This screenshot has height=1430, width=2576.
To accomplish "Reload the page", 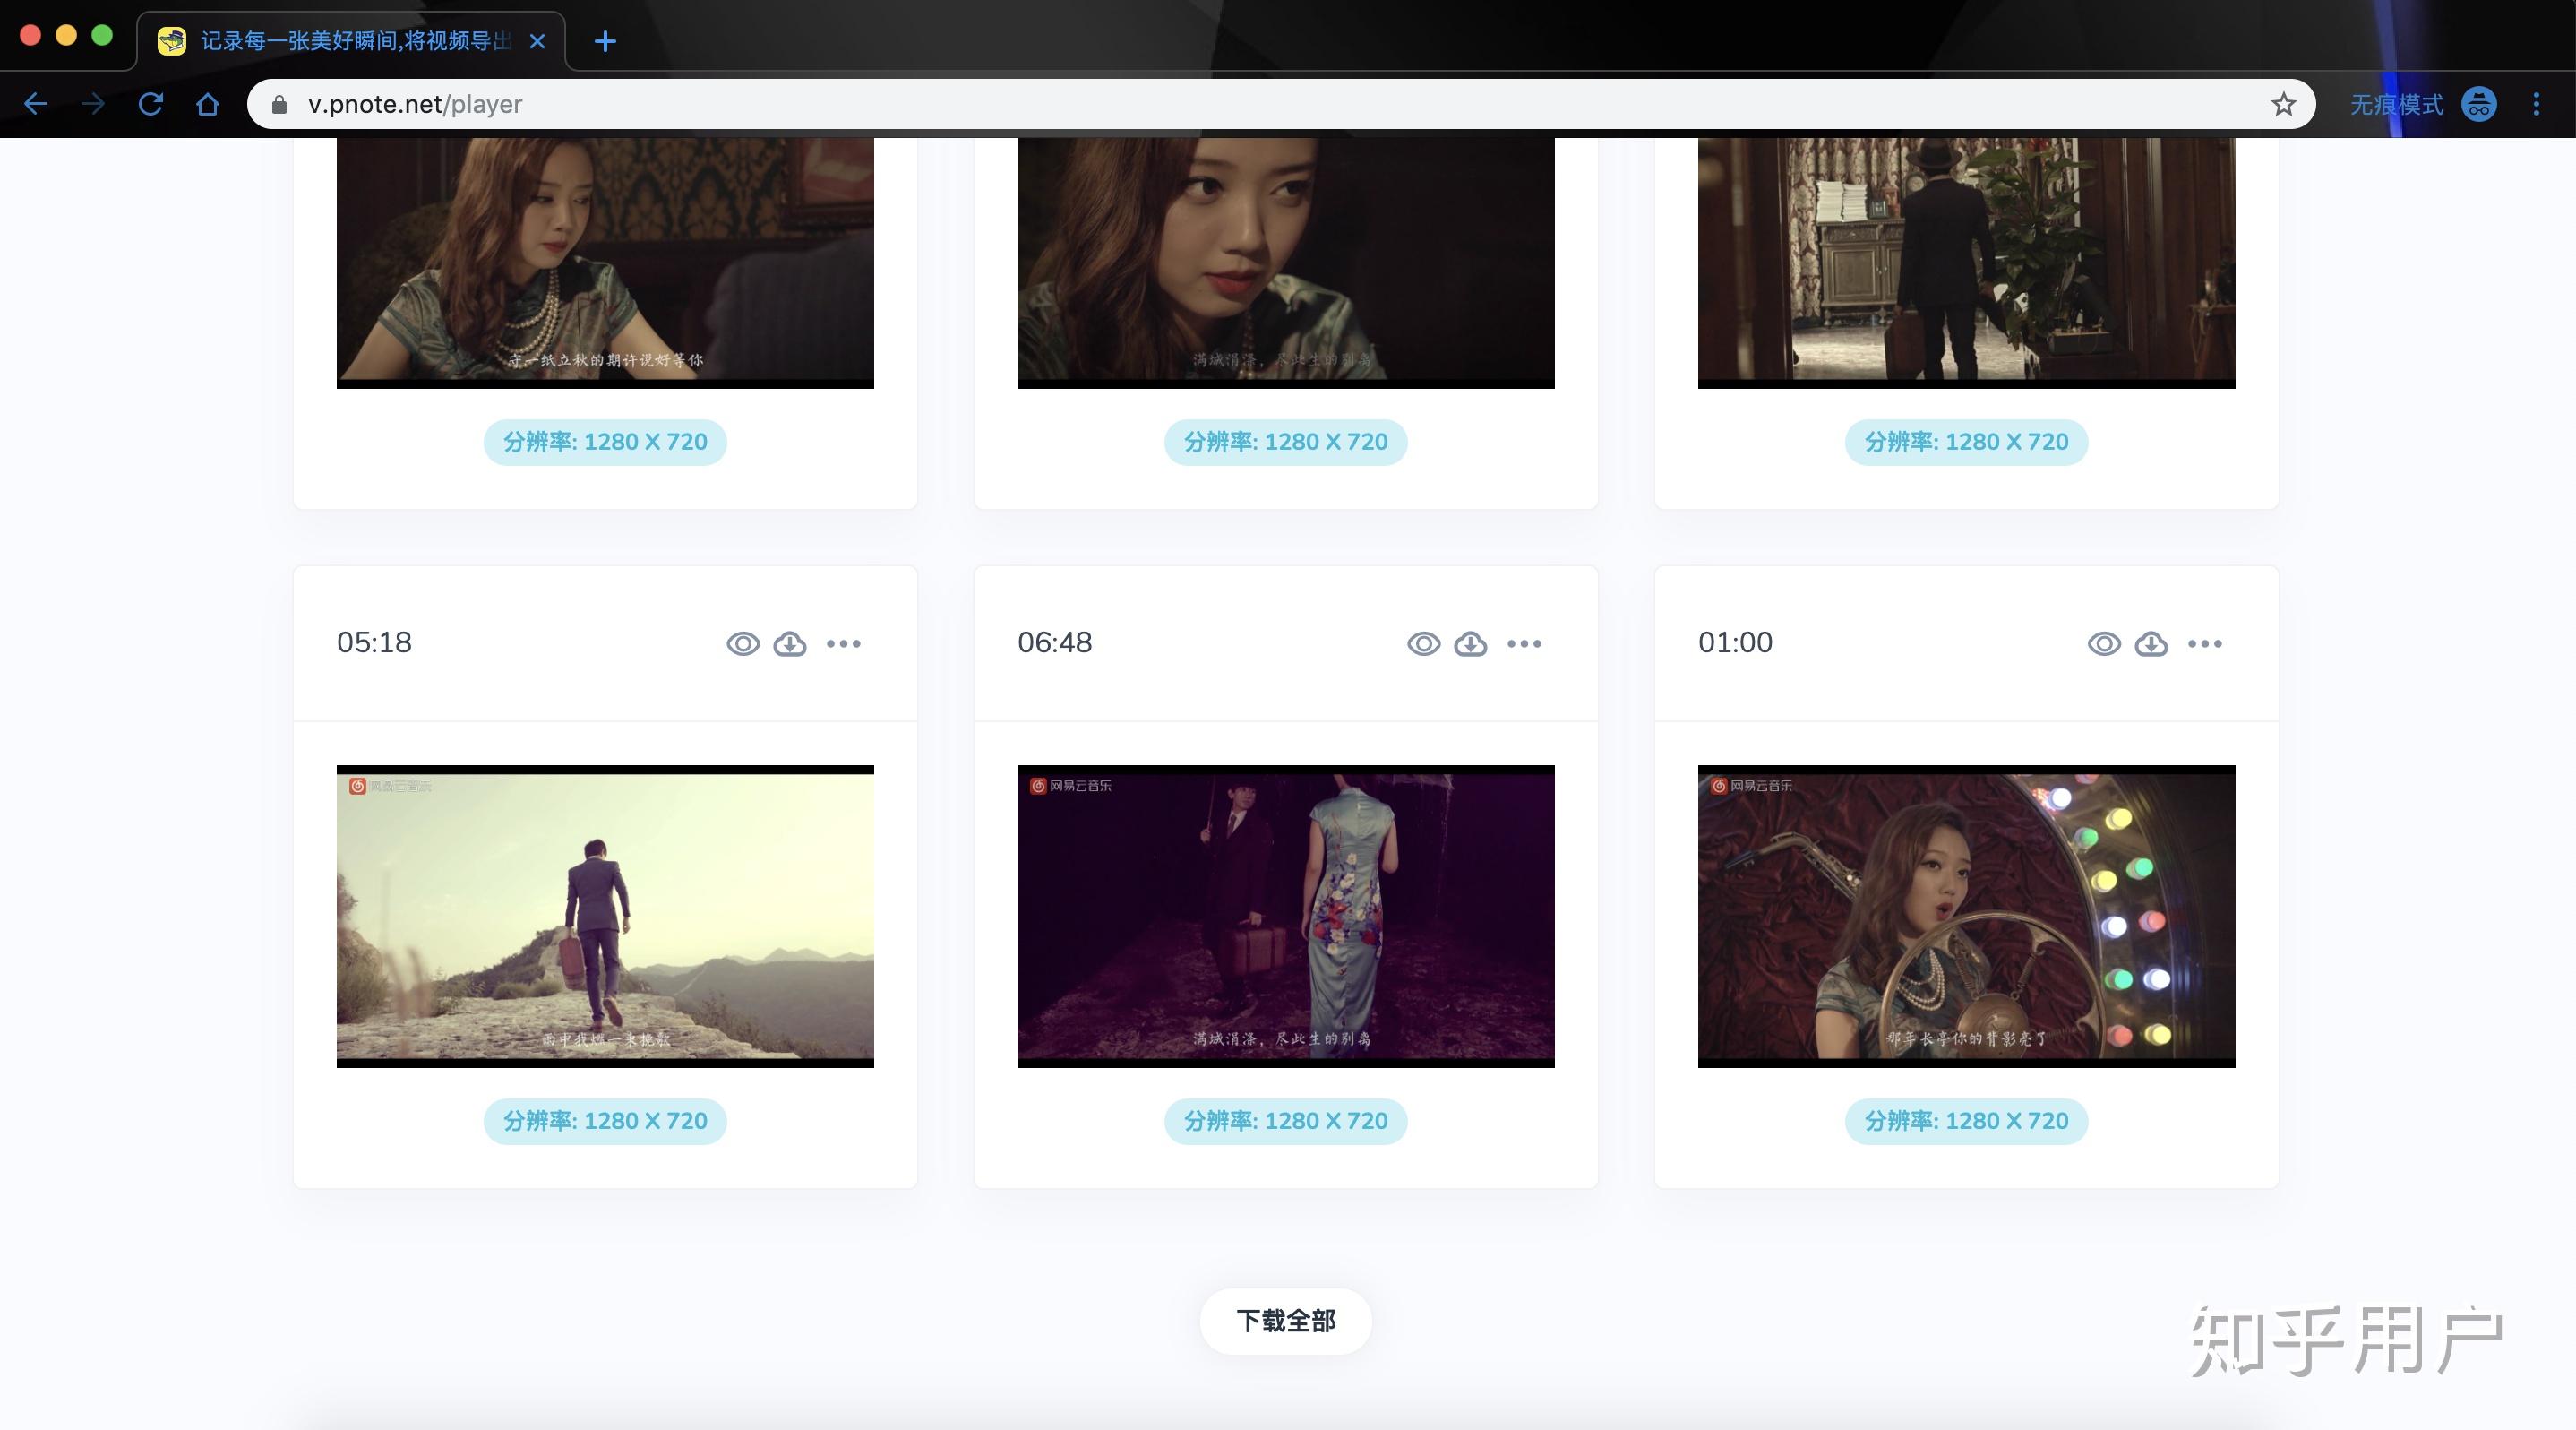I will [x=150, y=104].
